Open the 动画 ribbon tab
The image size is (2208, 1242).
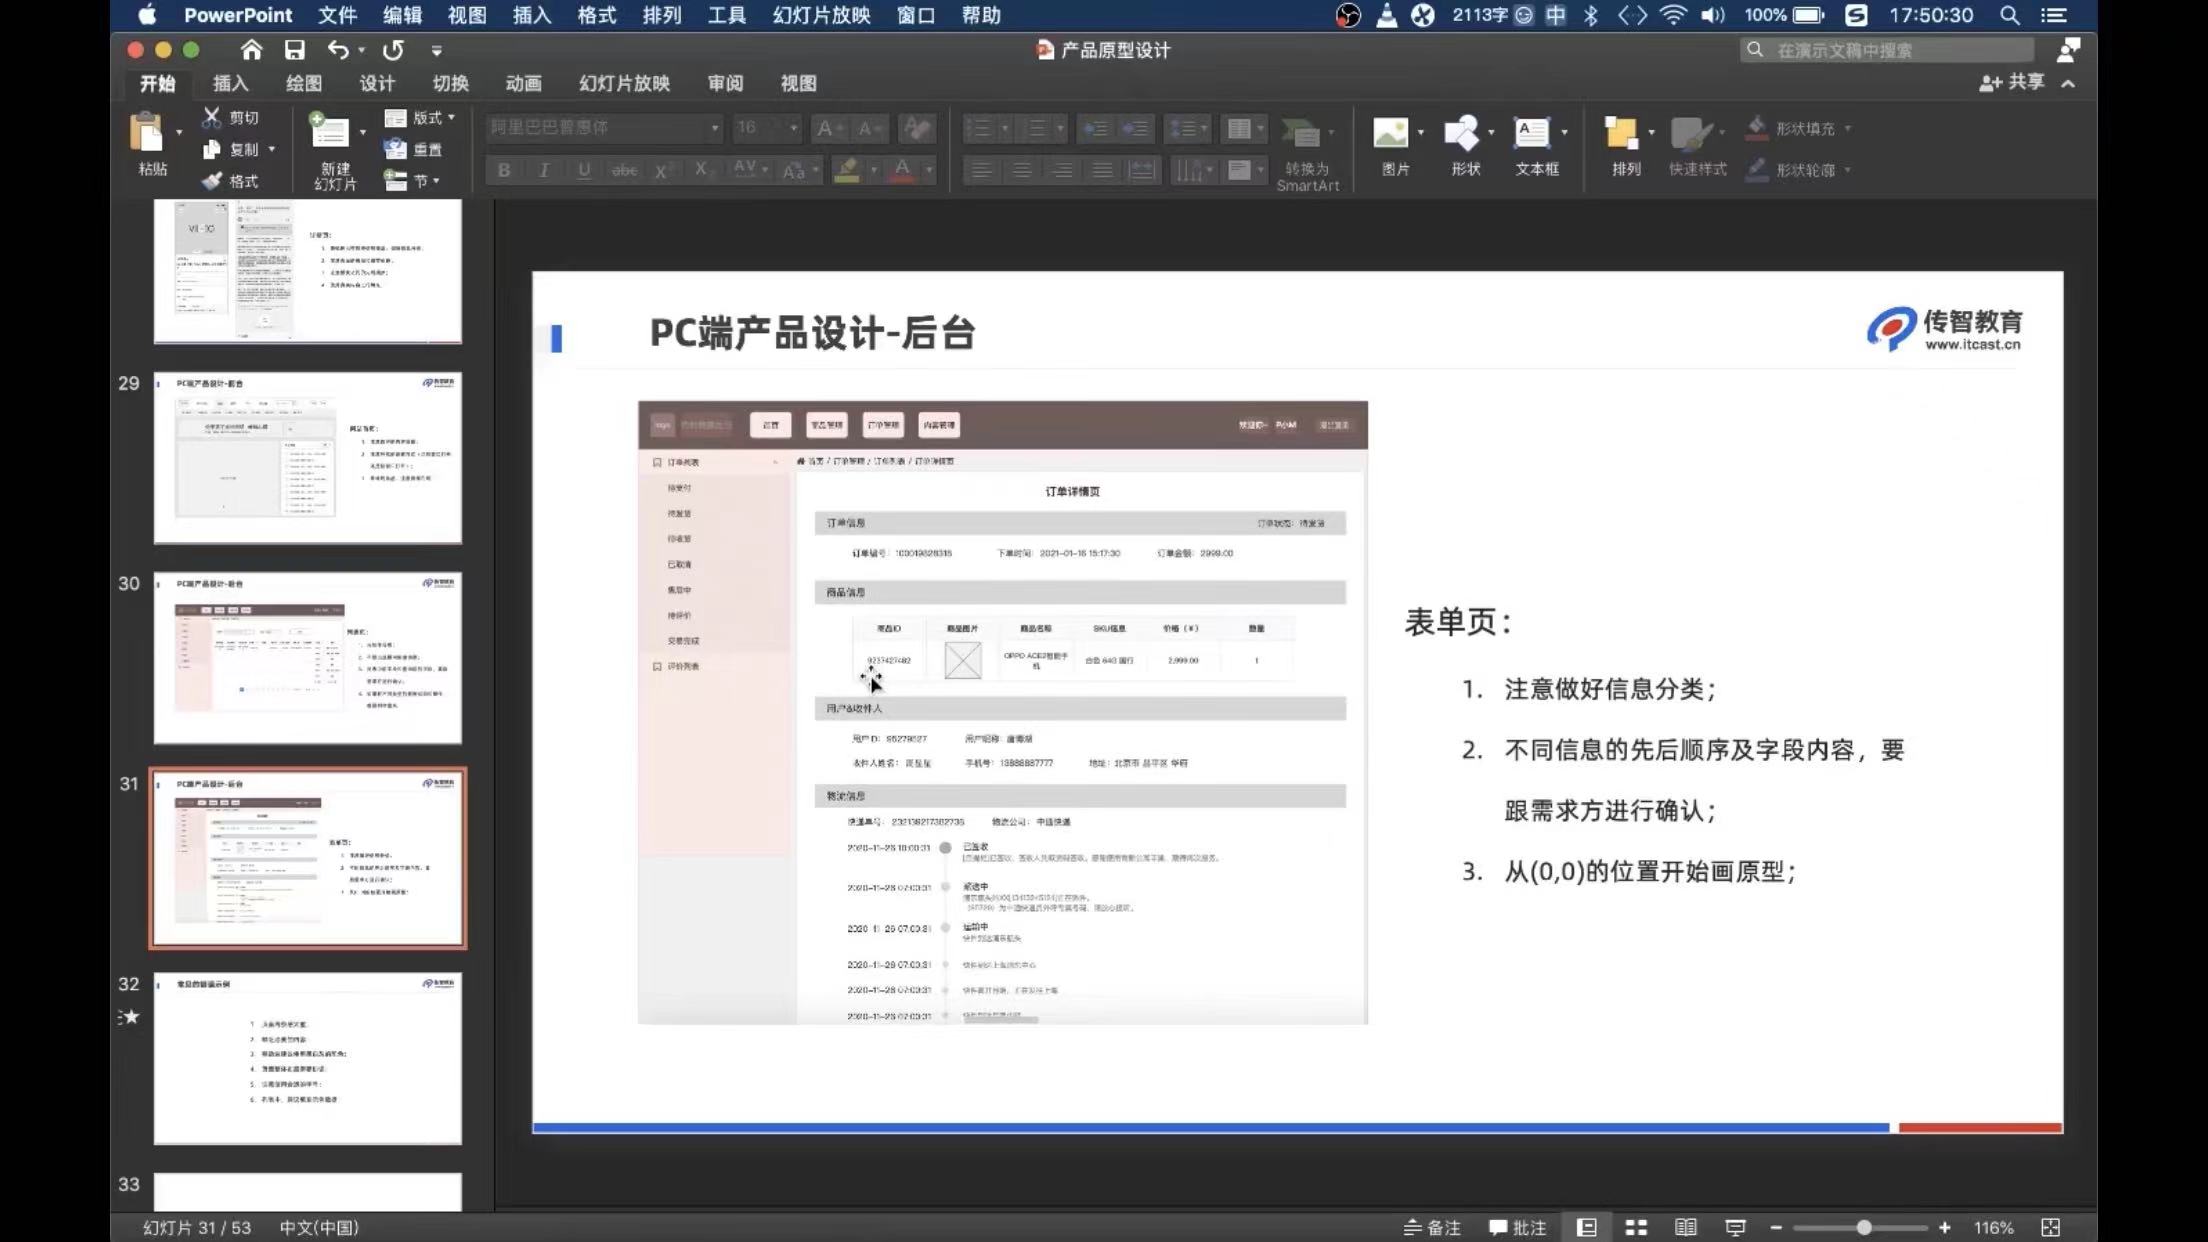point(523,84)
